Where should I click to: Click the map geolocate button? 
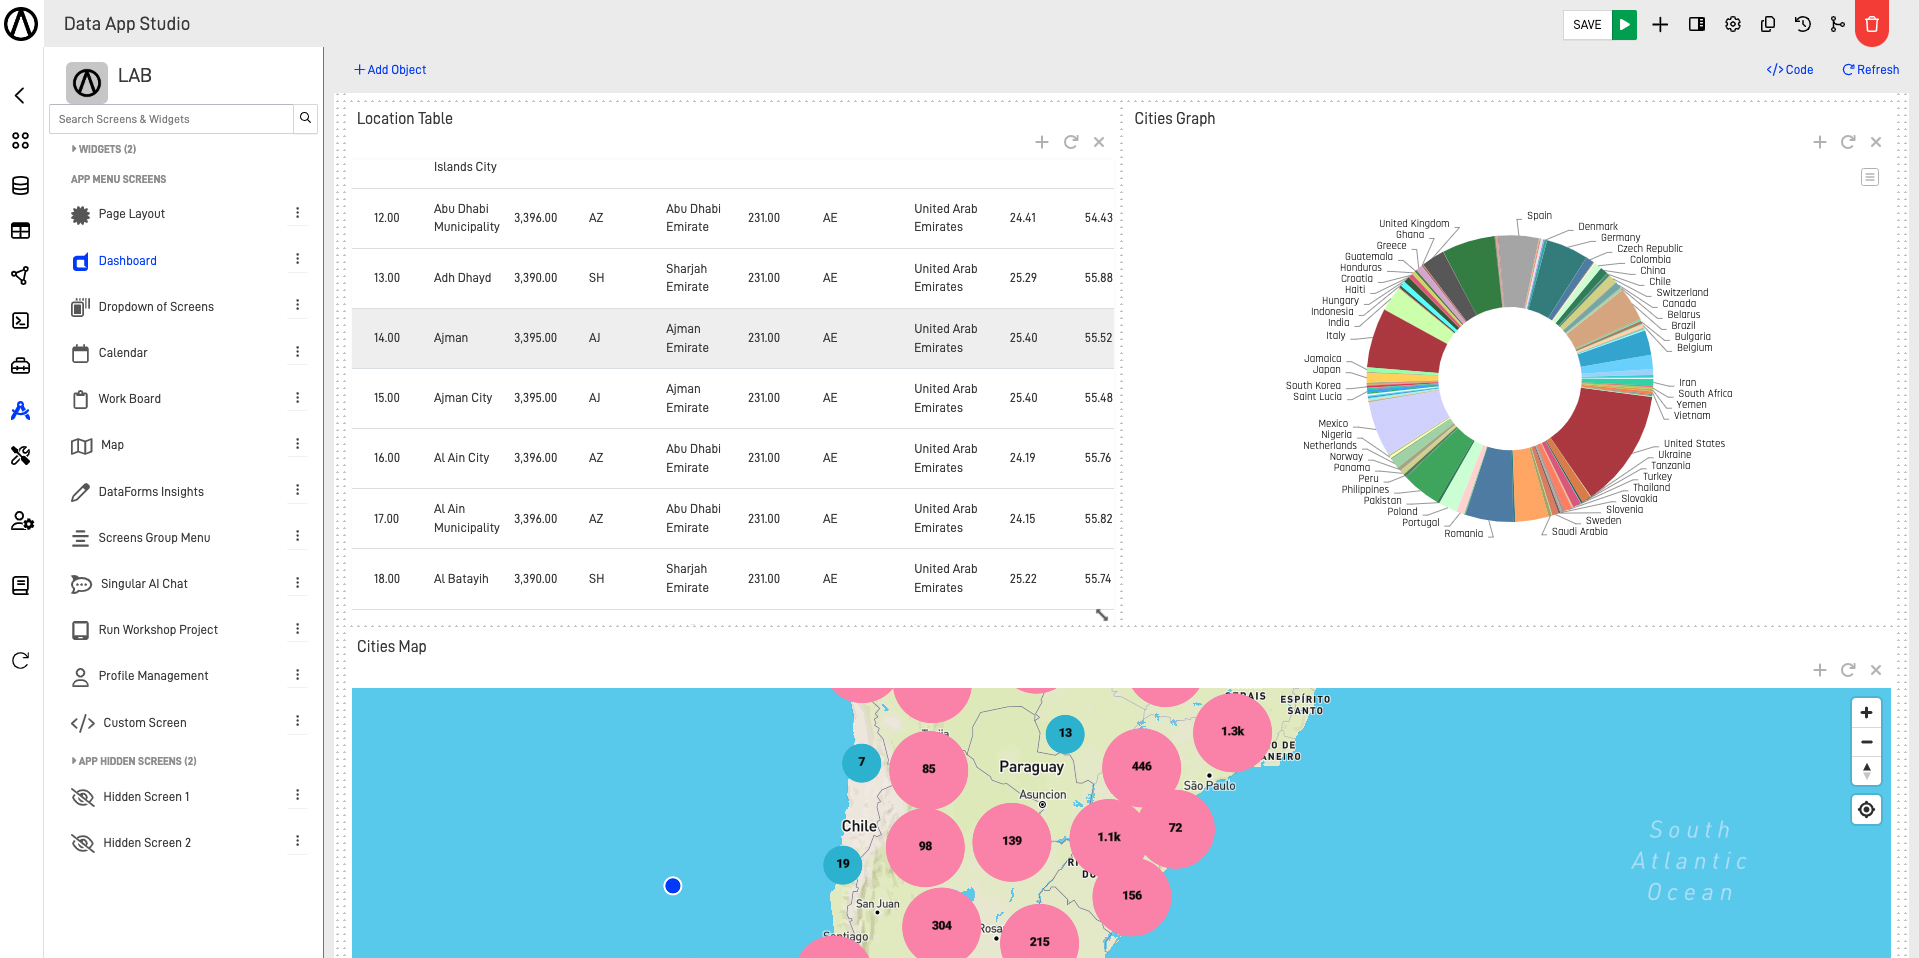tap(1866, 809)
